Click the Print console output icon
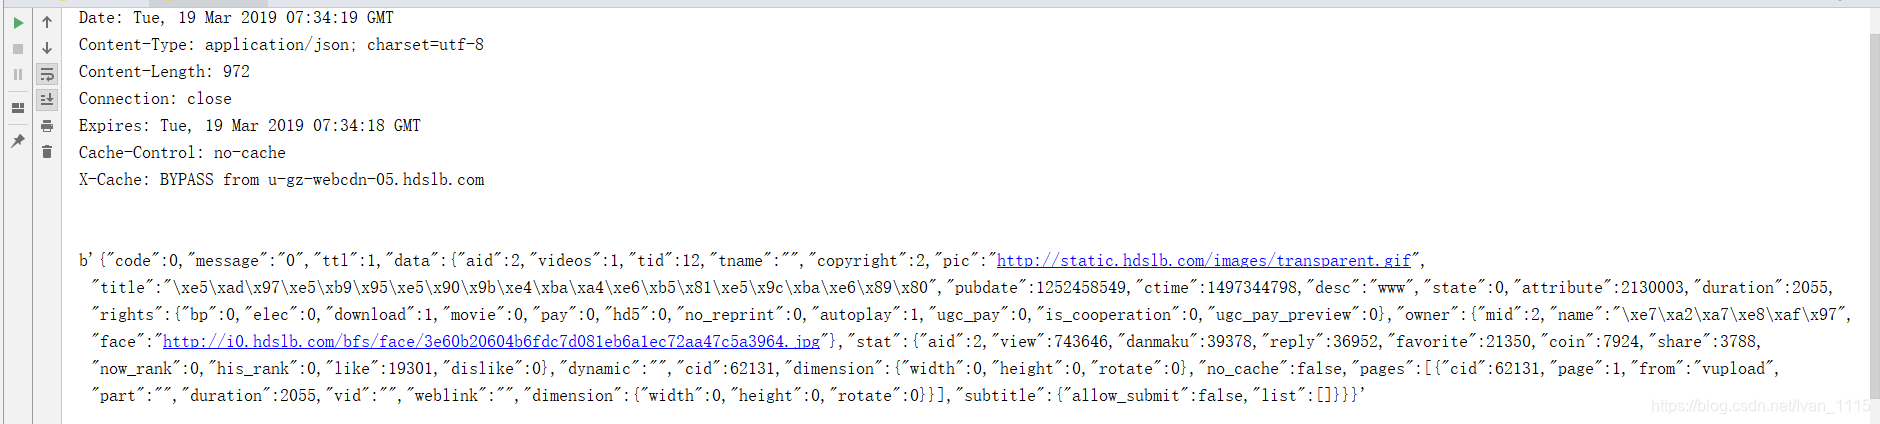The image size is (1880, 424). pos(47,126)
